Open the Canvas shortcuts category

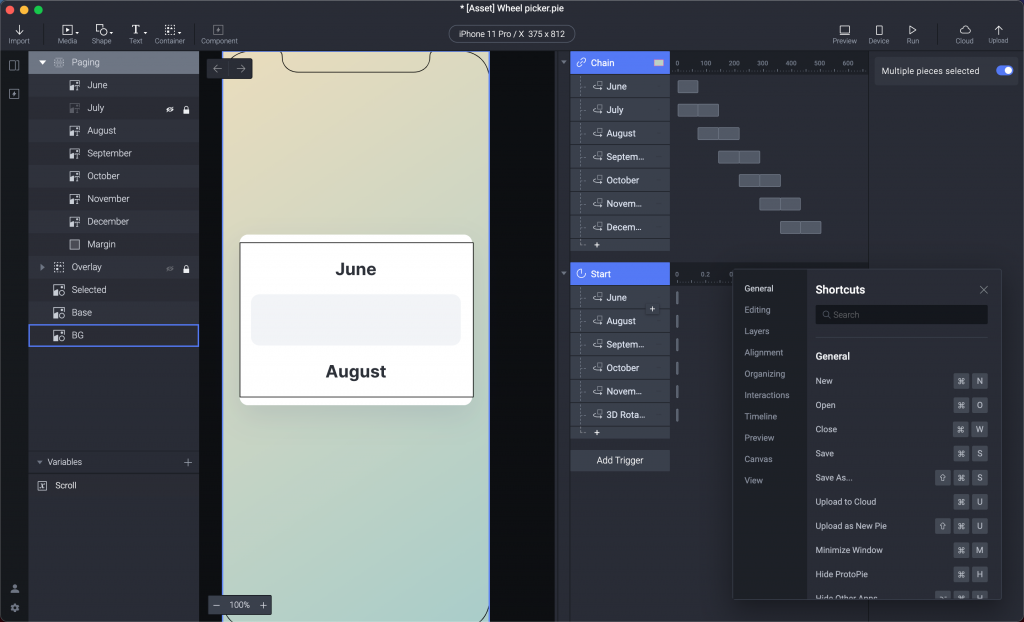(758, 459)
